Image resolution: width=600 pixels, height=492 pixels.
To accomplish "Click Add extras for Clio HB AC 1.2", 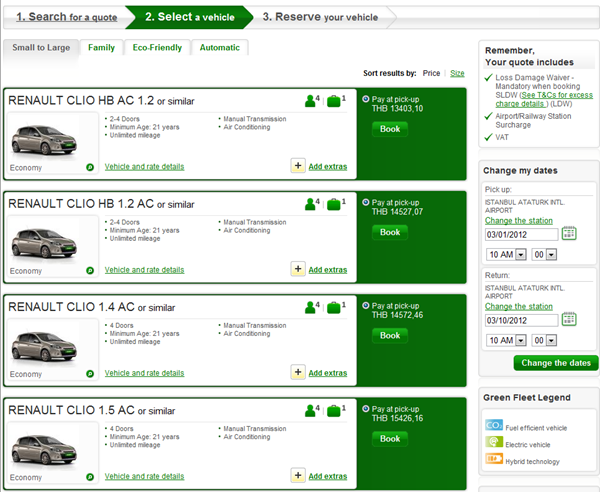I will pos(328,166).
